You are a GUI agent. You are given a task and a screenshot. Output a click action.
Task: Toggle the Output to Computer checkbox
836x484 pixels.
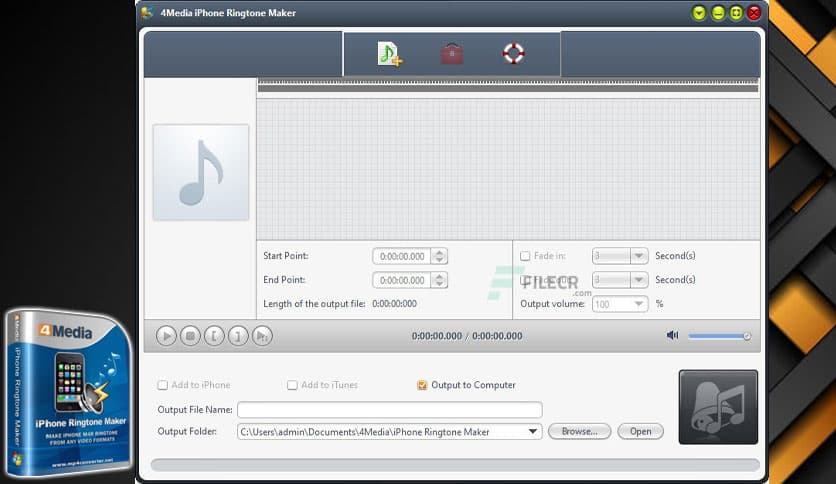422,385
